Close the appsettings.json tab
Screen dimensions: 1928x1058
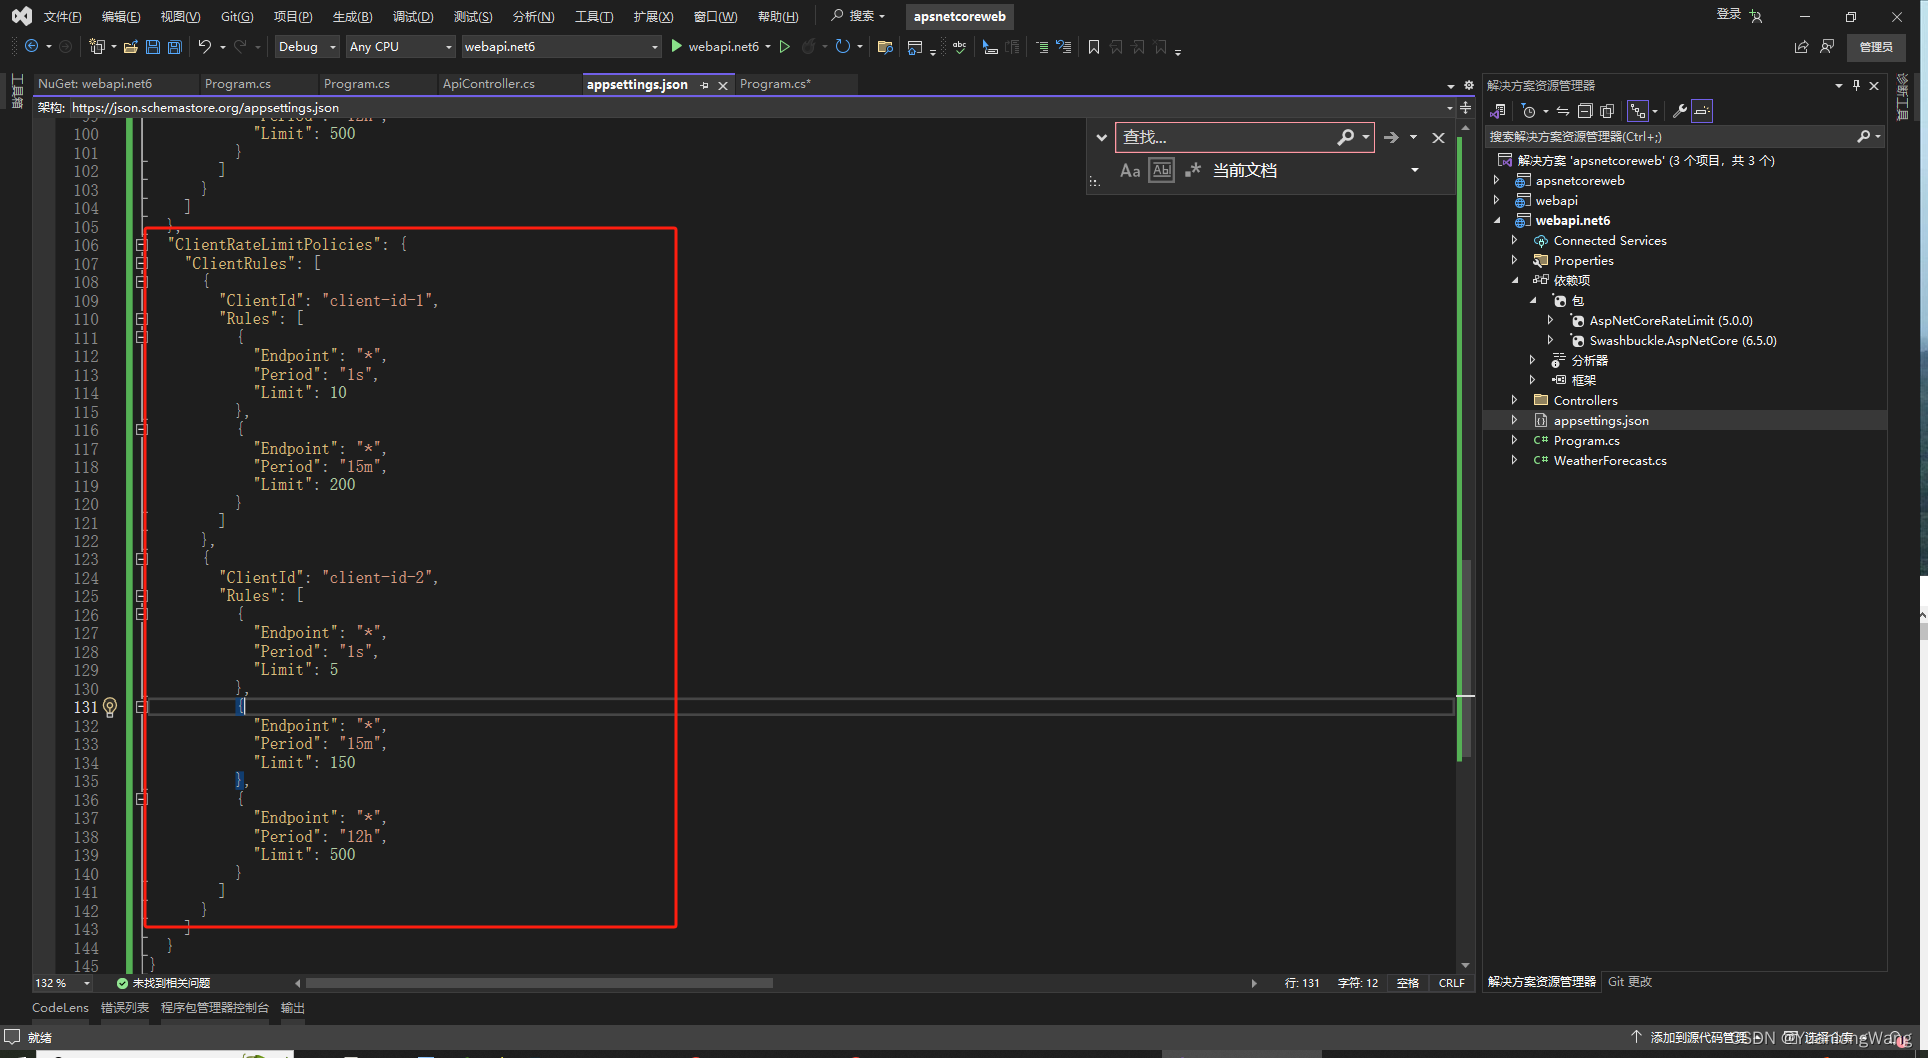[x=723, y=85]
